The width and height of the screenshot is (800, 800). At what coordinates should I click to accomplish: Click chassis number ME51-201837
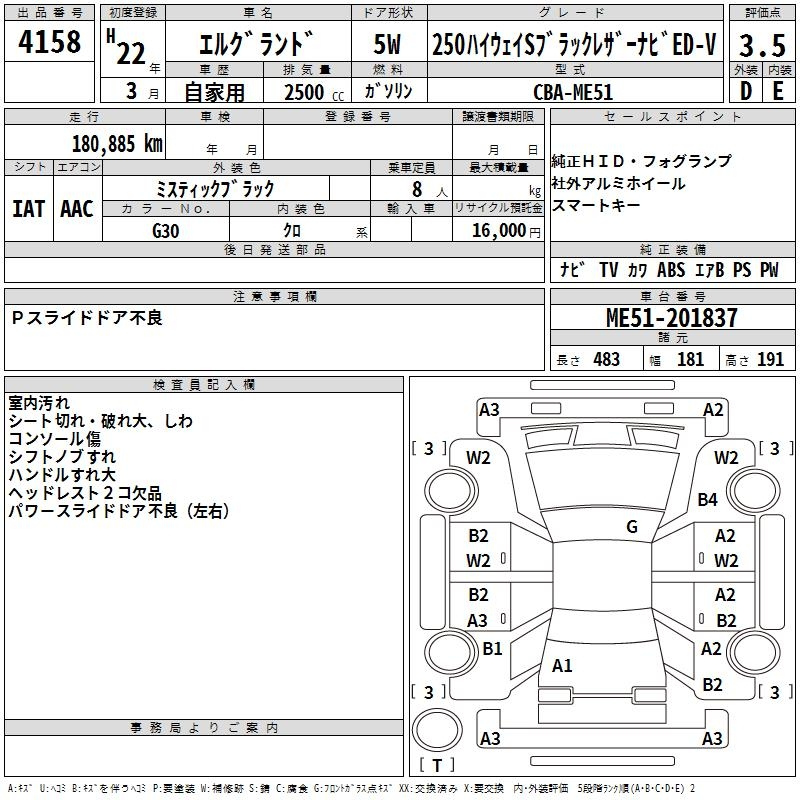pyautogui.click(x=671, y=318)
